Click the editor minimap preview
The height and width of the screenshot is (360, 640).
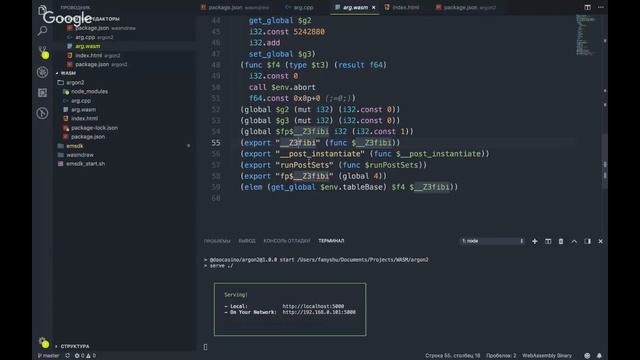[x=587, y=35]
